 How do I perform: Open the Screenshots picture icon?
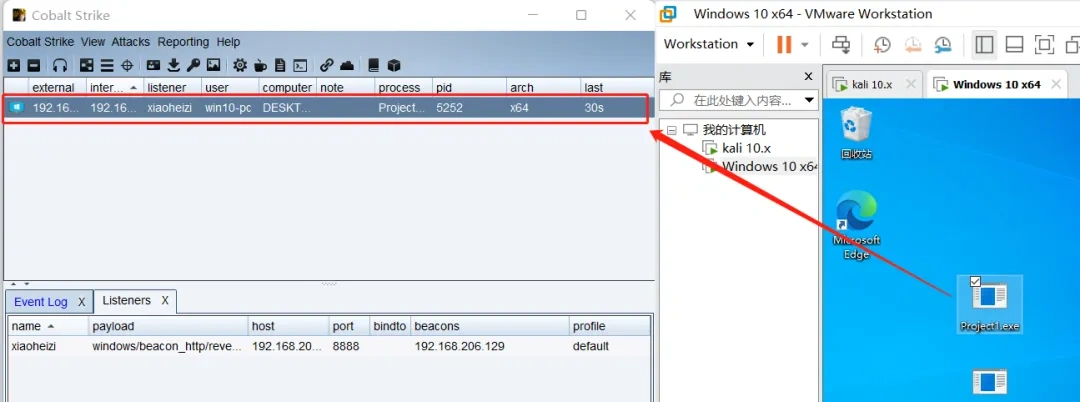214,65
